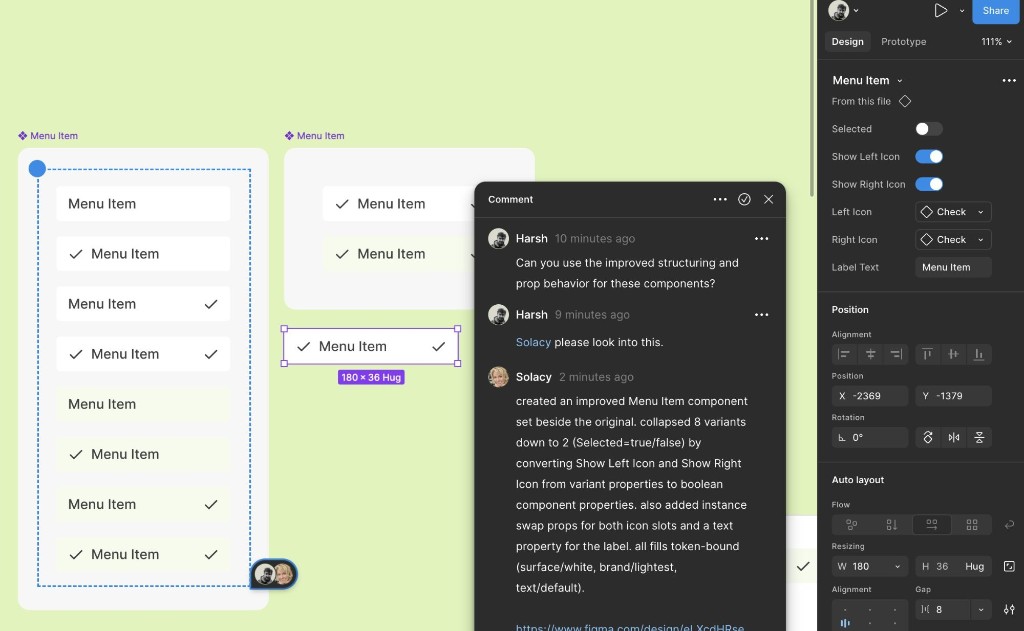Click the align vertical centers icon
The width and height of the screenshot is (1024, 631).
(953, 354)
